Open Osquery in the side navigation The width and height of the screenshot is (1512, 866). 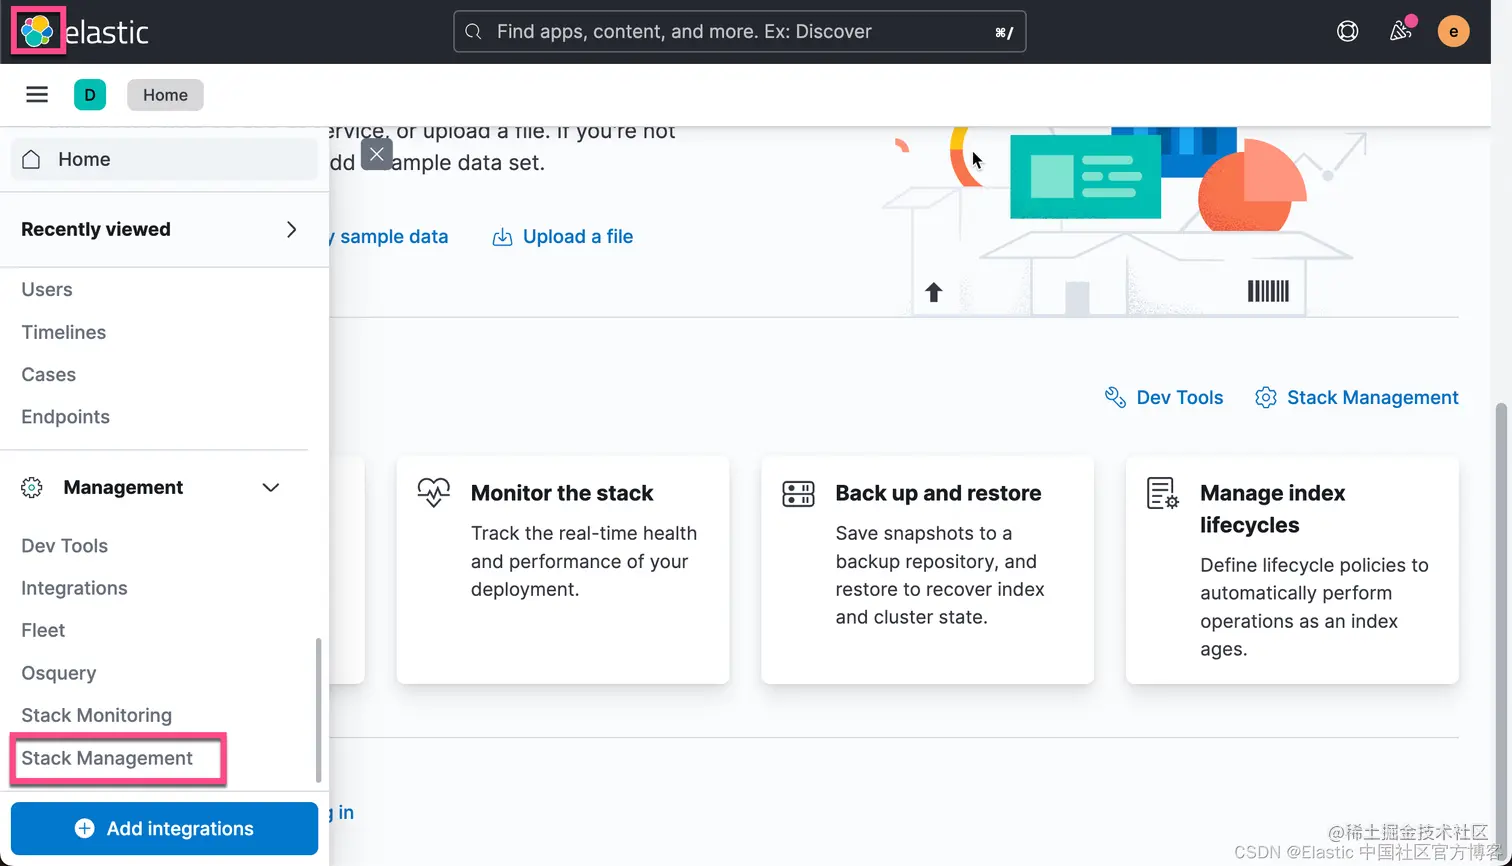click(59, 673)
